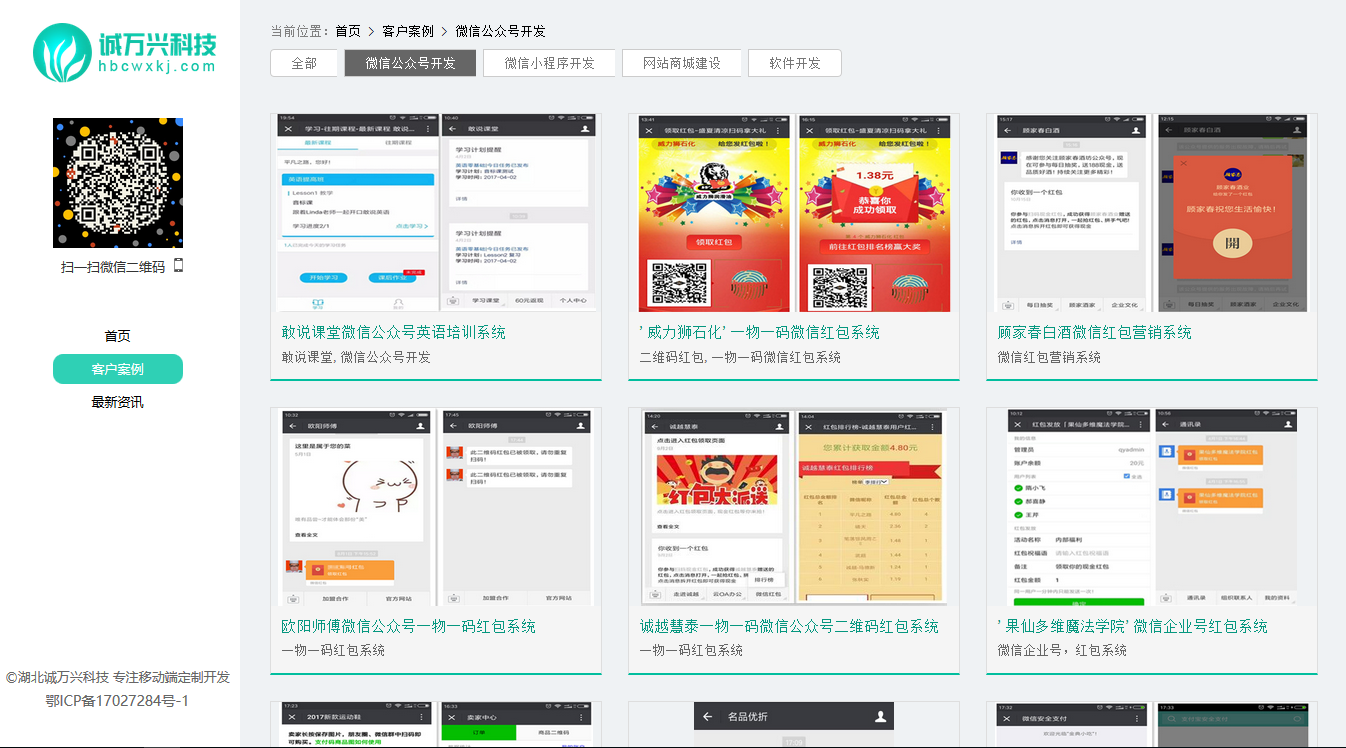Open 最新资讯 in the sidebar
The width and height of the screenshot is (1346, 748).
[x=117, y=402]
